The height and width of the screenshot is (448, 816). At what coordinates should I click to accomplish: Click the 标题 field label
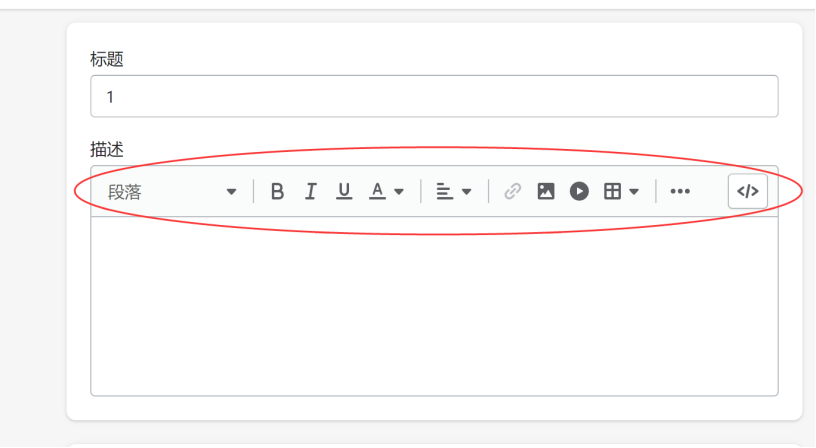click(107, 59)
